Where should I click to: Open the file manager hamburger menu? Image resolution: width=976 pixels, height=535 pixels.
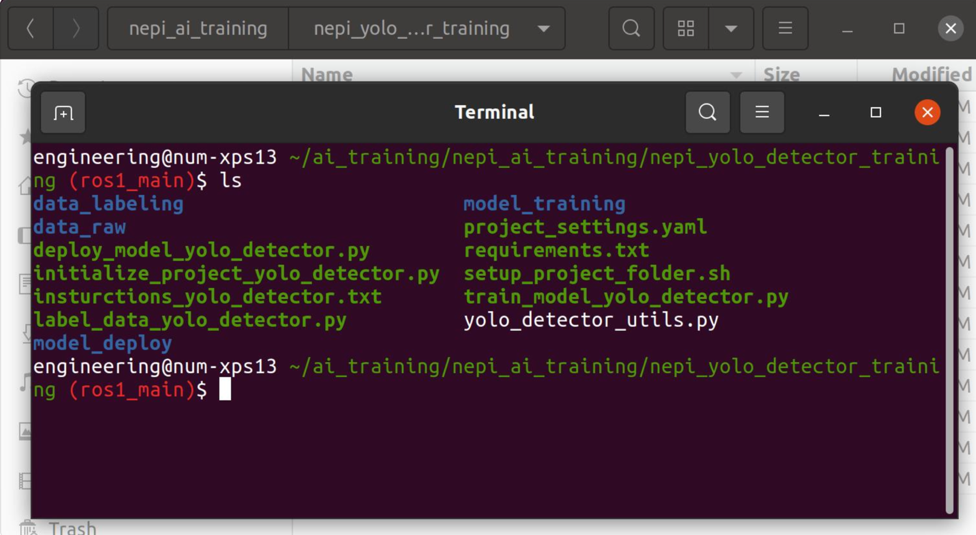click(x=785, y=29)
